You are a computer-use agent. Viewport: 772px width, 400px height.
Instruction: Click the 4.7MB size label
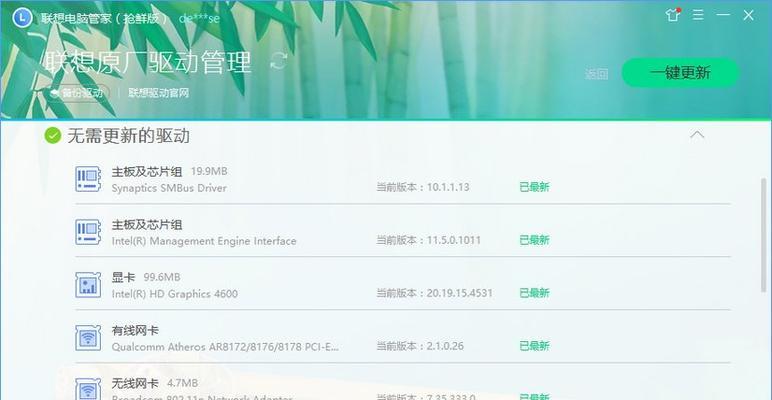(182, 383)
